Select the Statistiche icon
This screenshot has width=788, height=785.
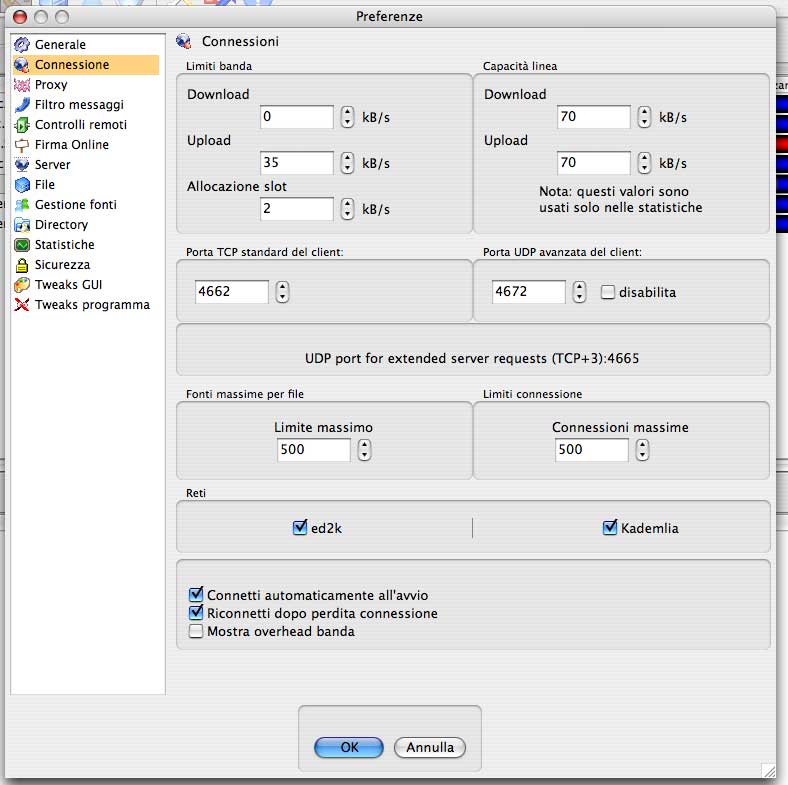(22, 245)
